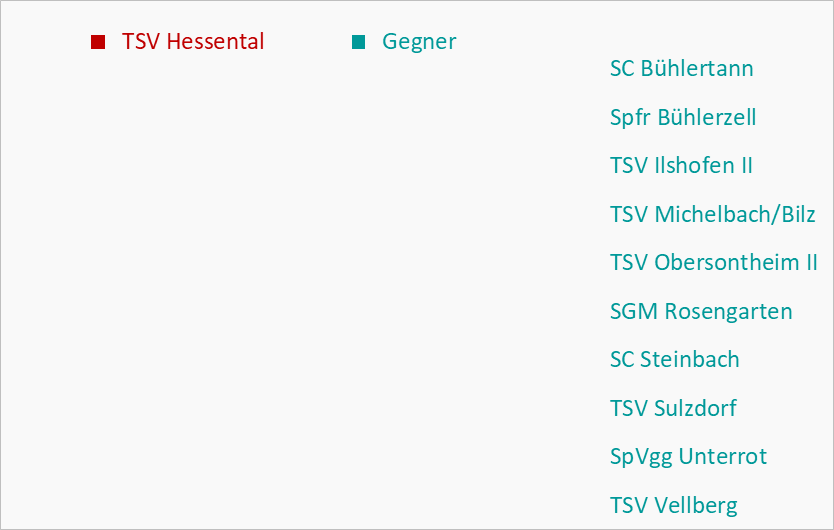Select the TSV Ilshofen II label
This screenshot has height=530, width=834.
[681, 165]
